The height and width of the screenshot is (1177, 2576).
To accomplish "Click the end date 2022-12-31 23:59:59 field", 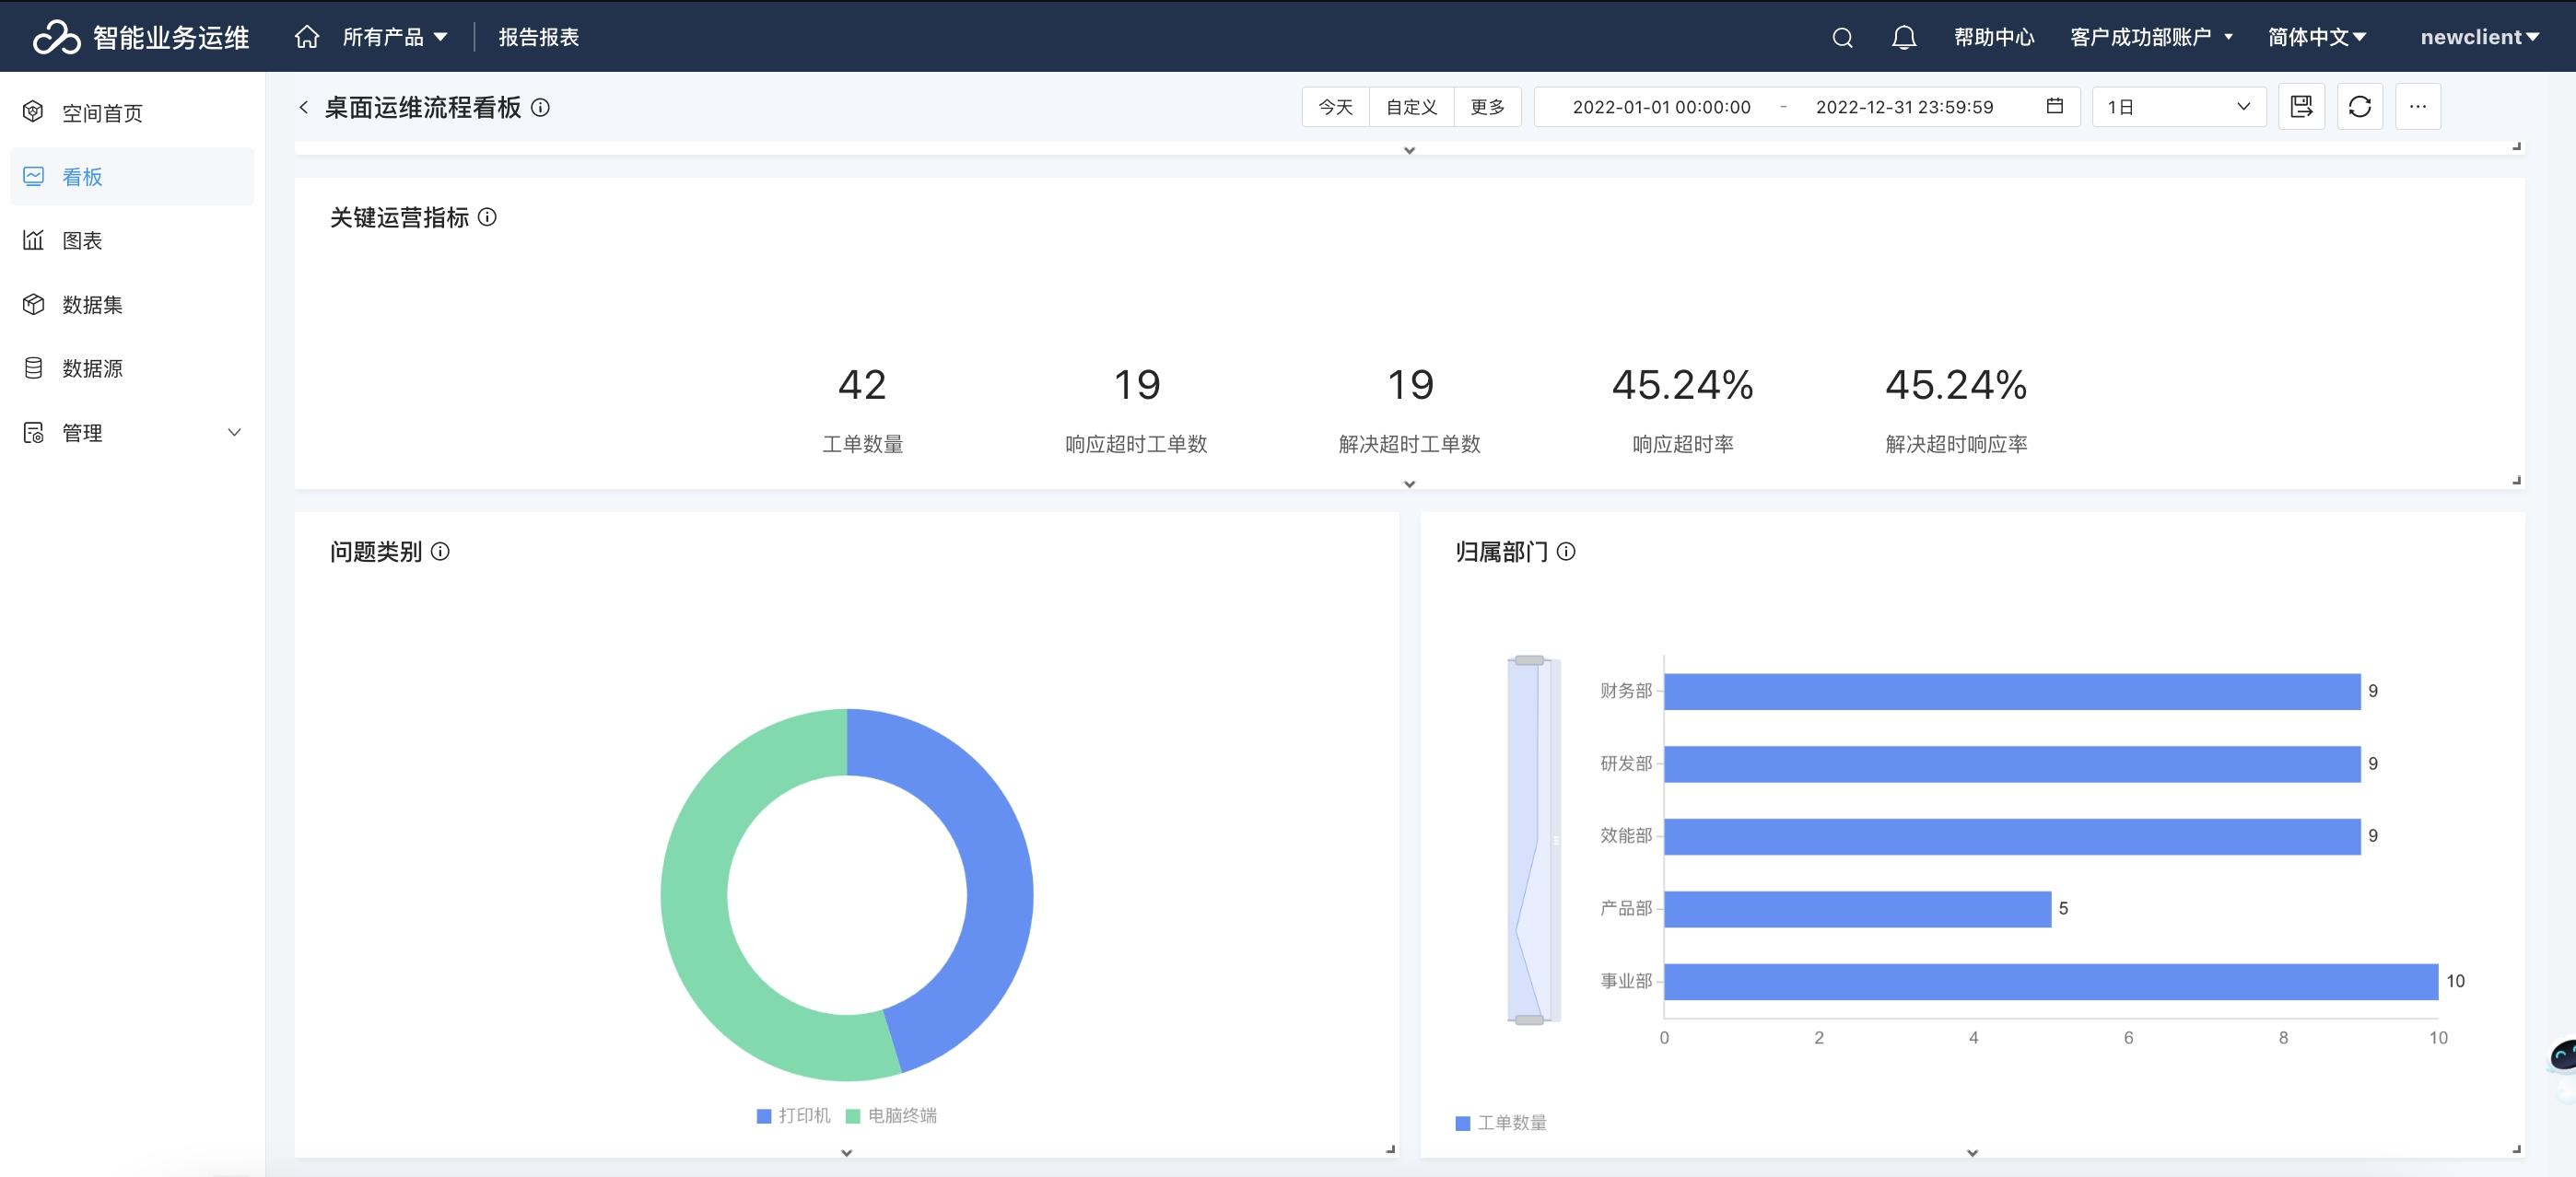I will pos(1904,106).
